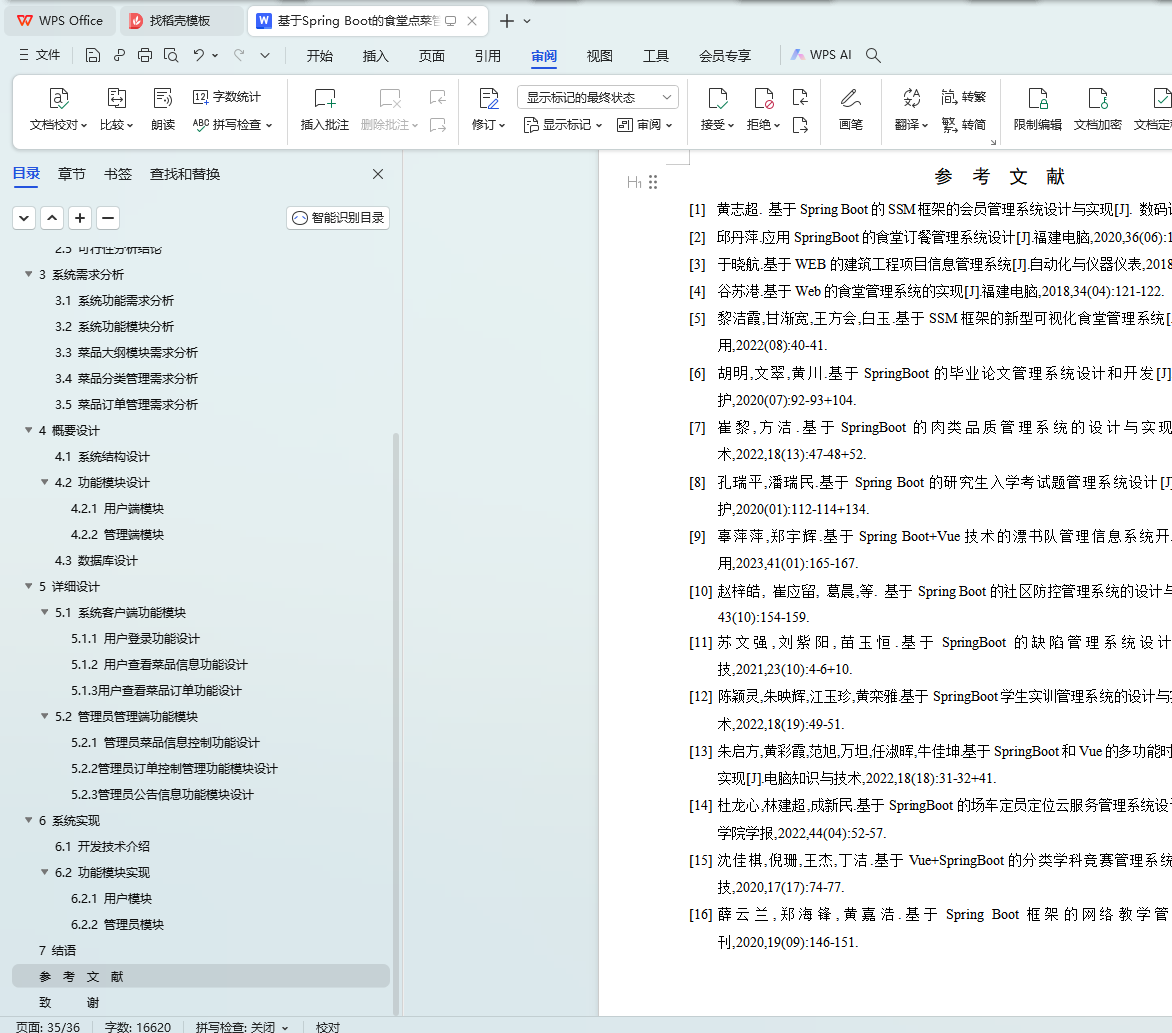Open 文档校对 proofreading tool
Screen dimensions: 1172x1033
[58, 109]
